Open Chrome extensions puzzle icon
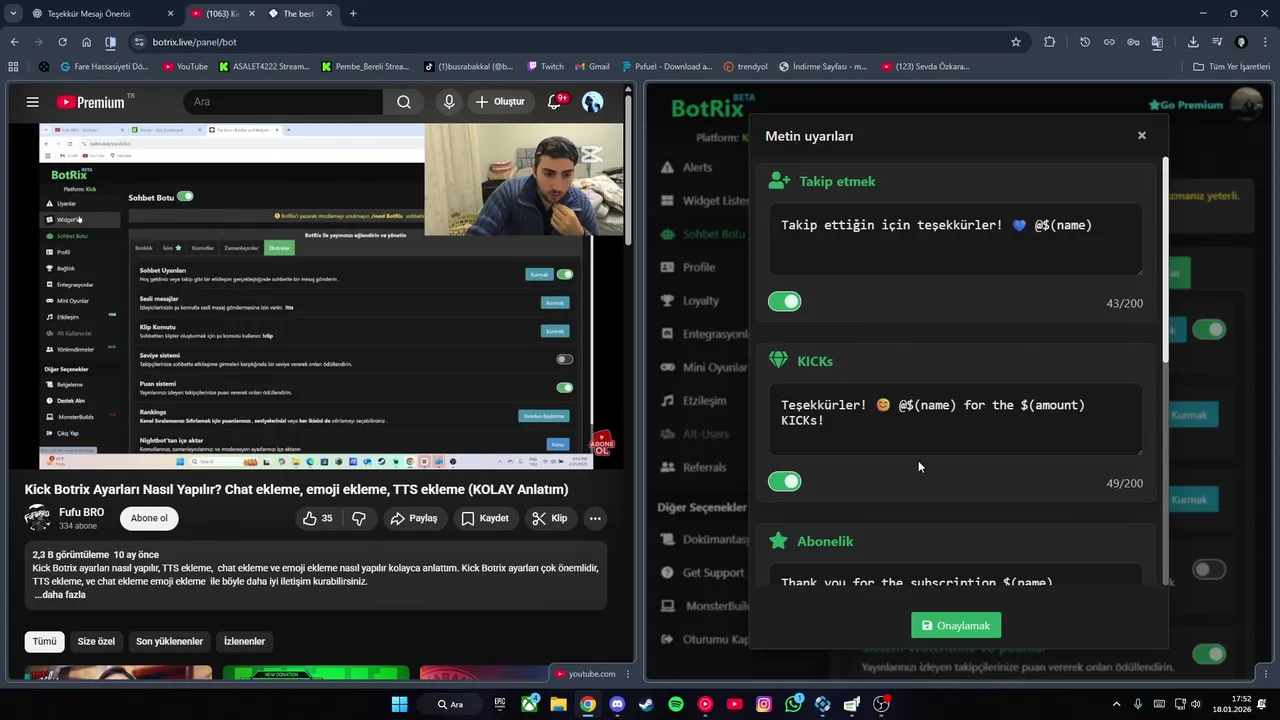 [x=1049, y=42]
